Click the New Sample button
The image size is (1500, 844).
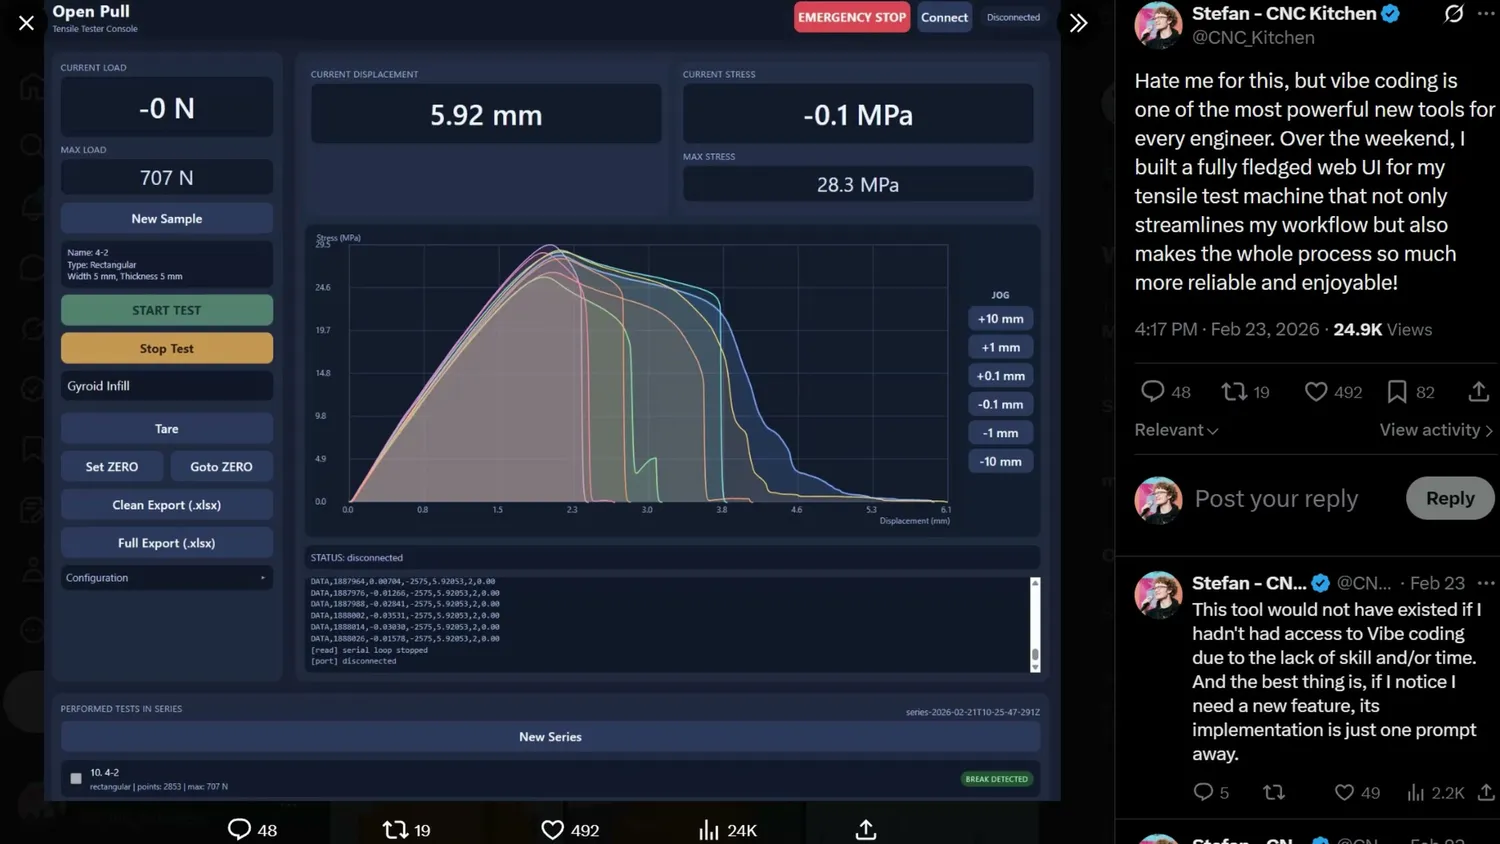(167, 218)
